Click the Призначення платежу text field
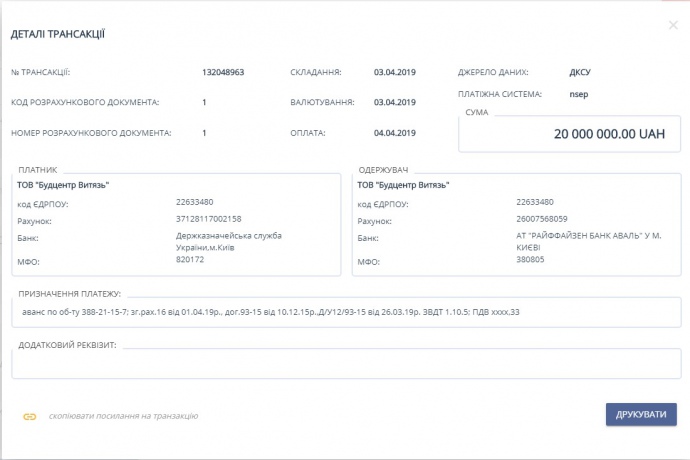 (x=345, y=313)
